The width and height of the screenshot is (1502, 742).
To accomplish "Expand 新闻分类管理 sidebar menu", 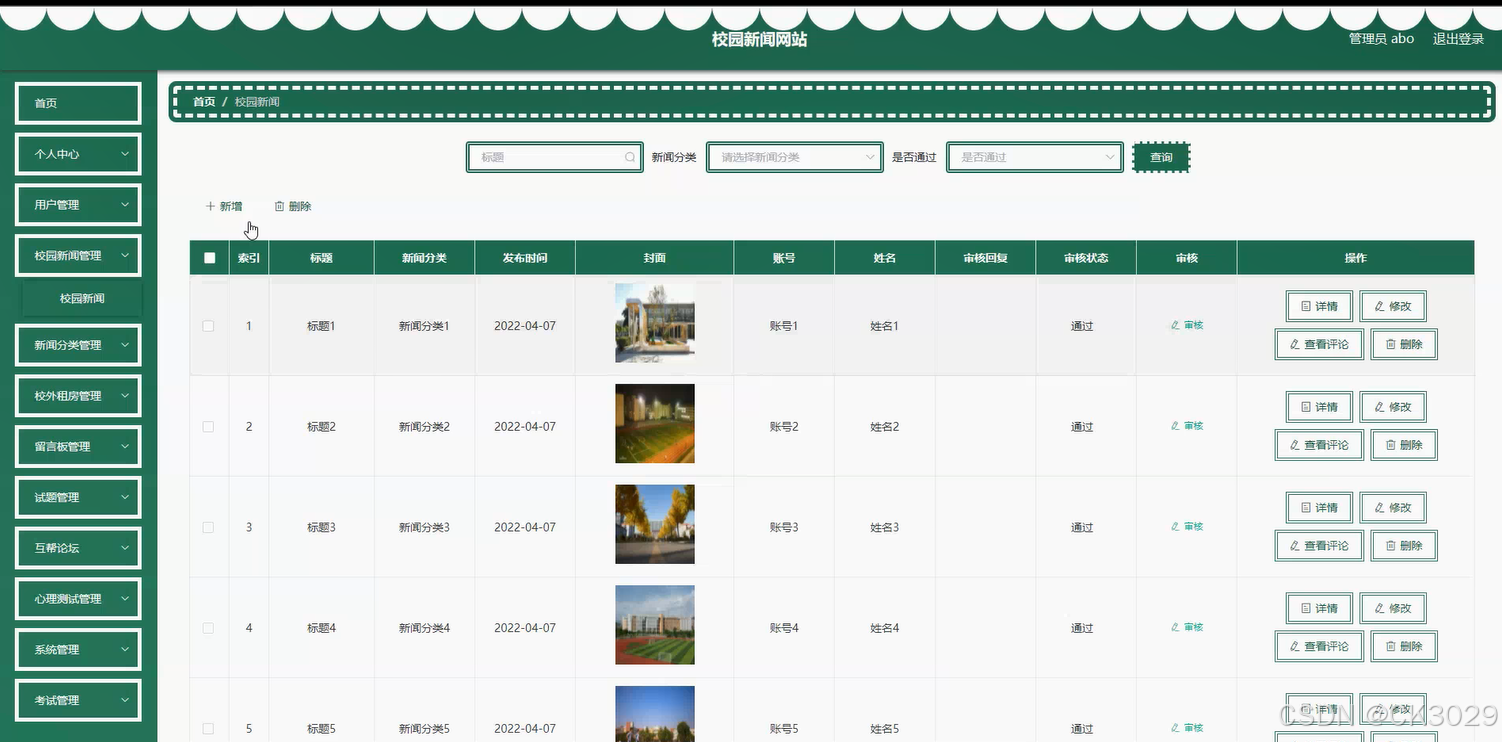I will coord(78,345).
